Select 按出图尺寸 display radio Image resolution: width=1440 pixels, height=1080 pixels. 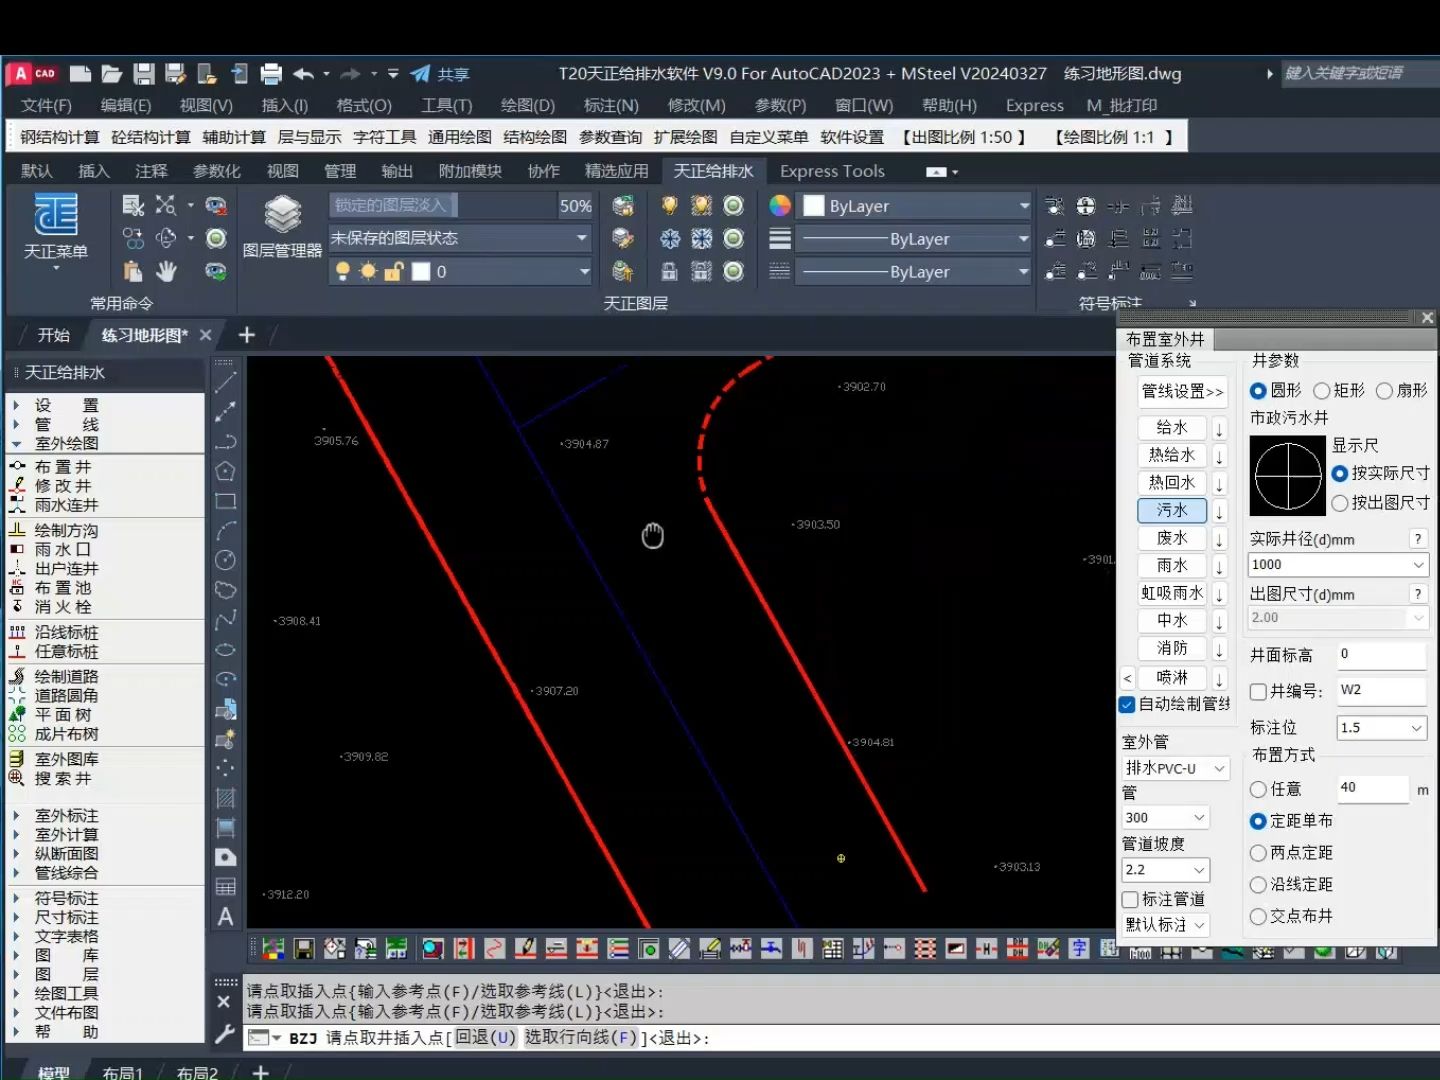tap(1340, 503)
